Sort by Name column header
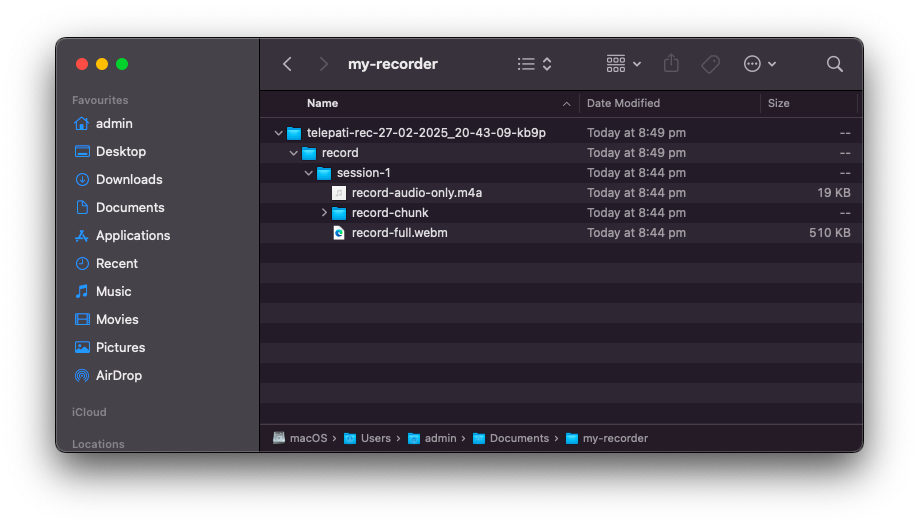The height and width of the screenshot is (526, 919). [322, 103]
